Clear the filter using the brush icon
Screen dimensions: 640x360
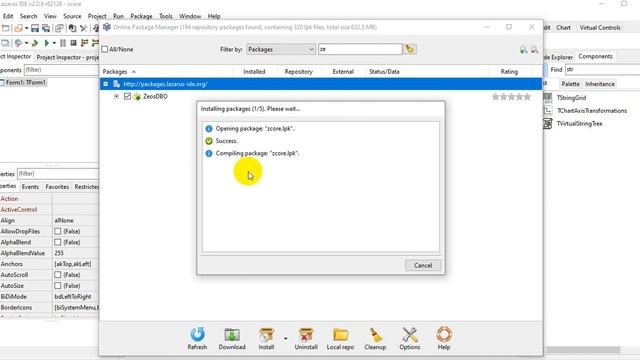(x=410, y=49)
